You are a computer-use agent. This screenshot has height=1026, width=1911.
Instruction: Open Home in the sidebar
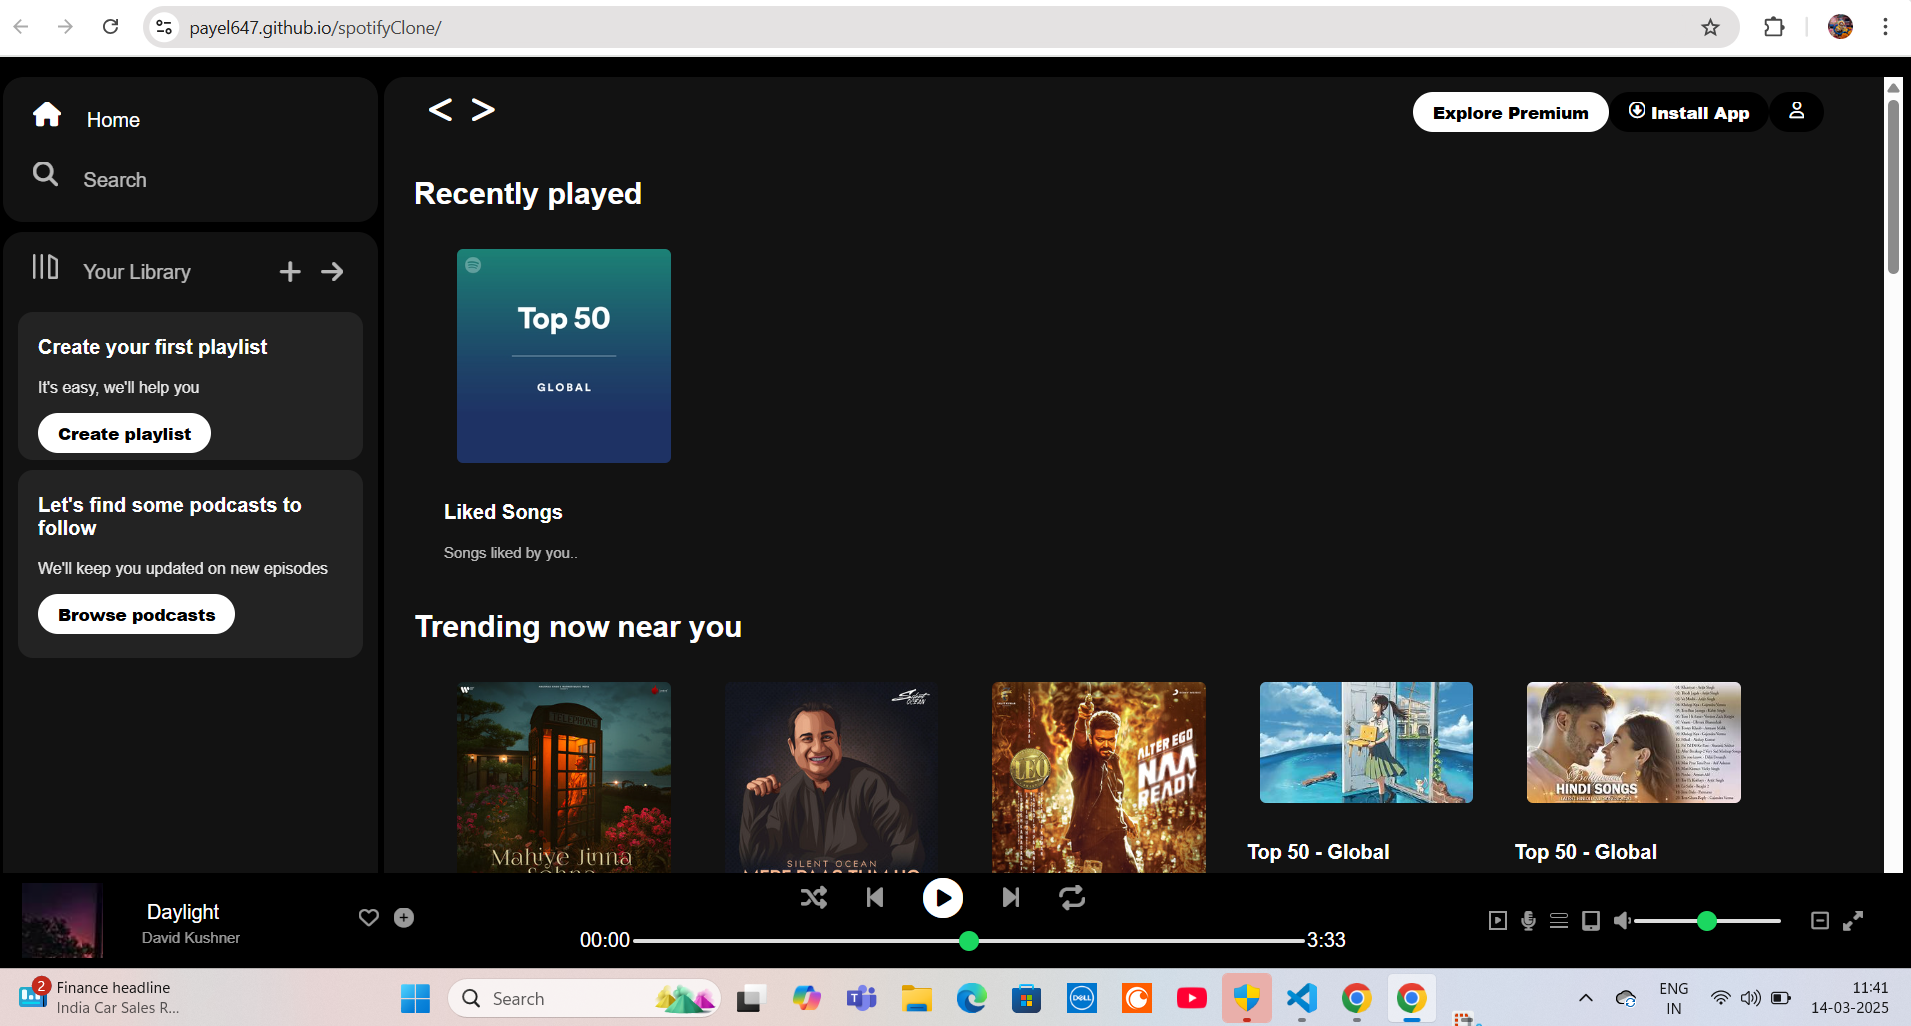[113, 120]
